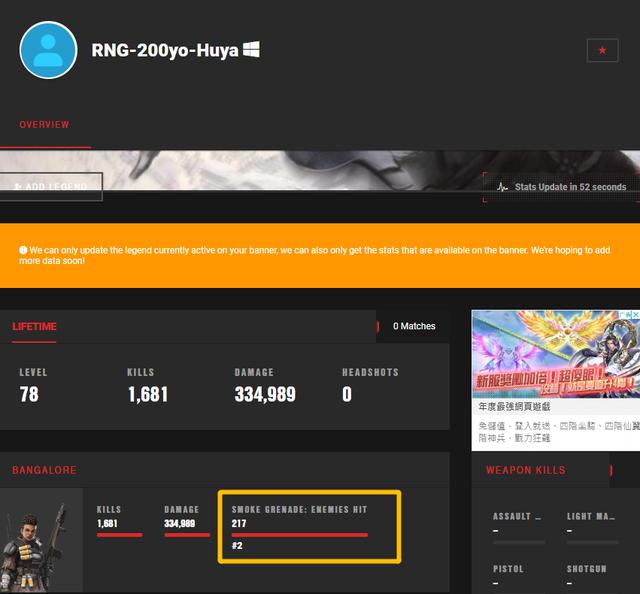This screenshot has width=640, height=594.
Task: Click Bangalore's Kills progress bar
Action: [x=120, y=535]
